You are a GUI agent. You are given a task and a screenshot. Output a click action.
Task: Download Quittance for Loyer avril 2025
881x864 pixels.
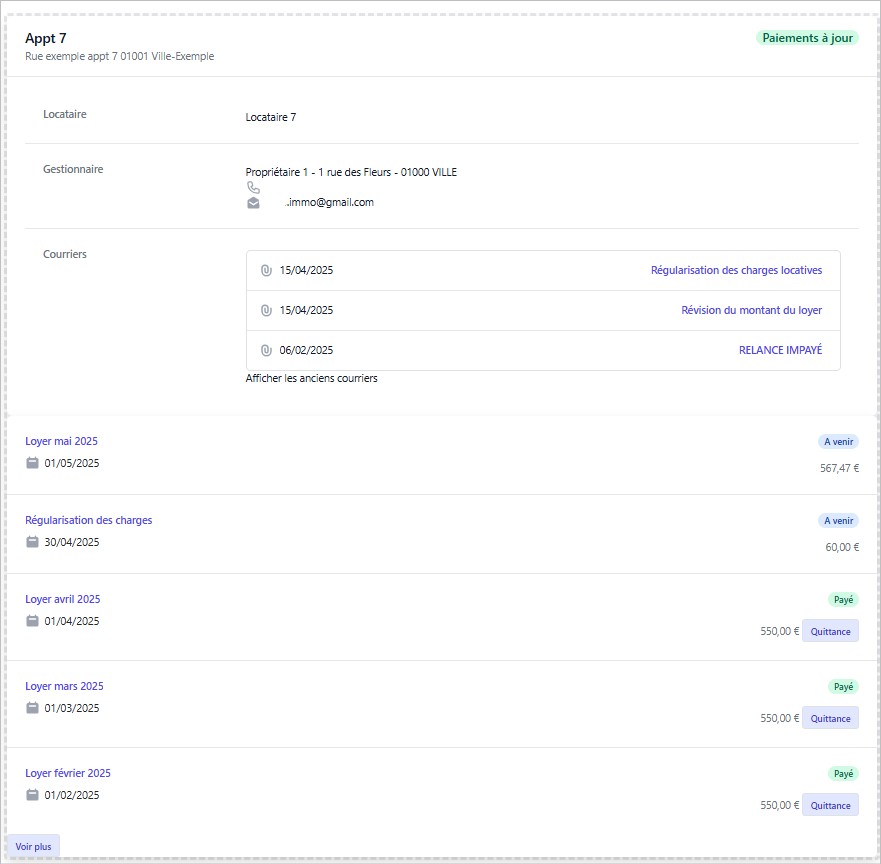[x=830, y=631]
